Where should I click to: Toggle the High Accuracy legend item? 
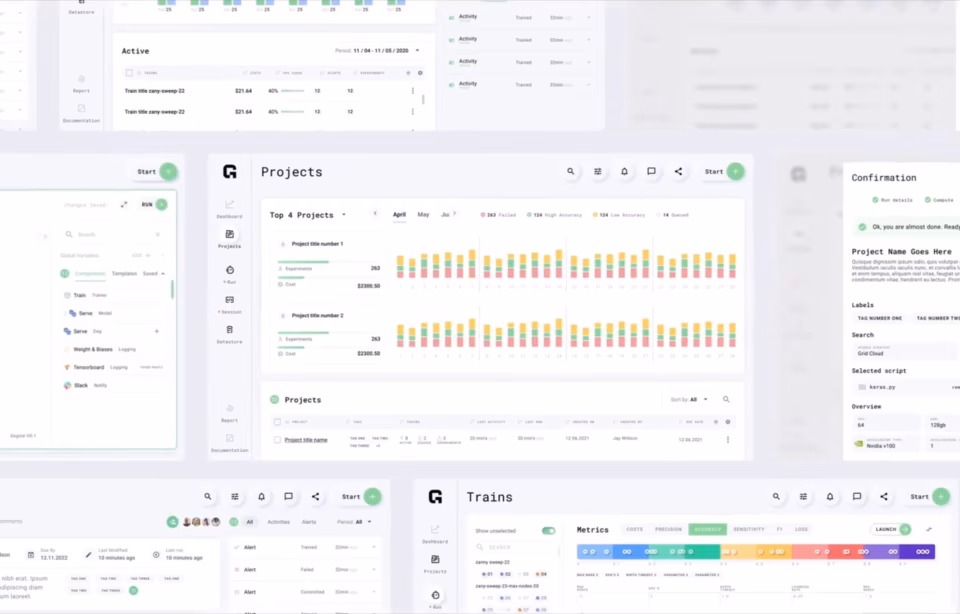[x=554, y=215]
